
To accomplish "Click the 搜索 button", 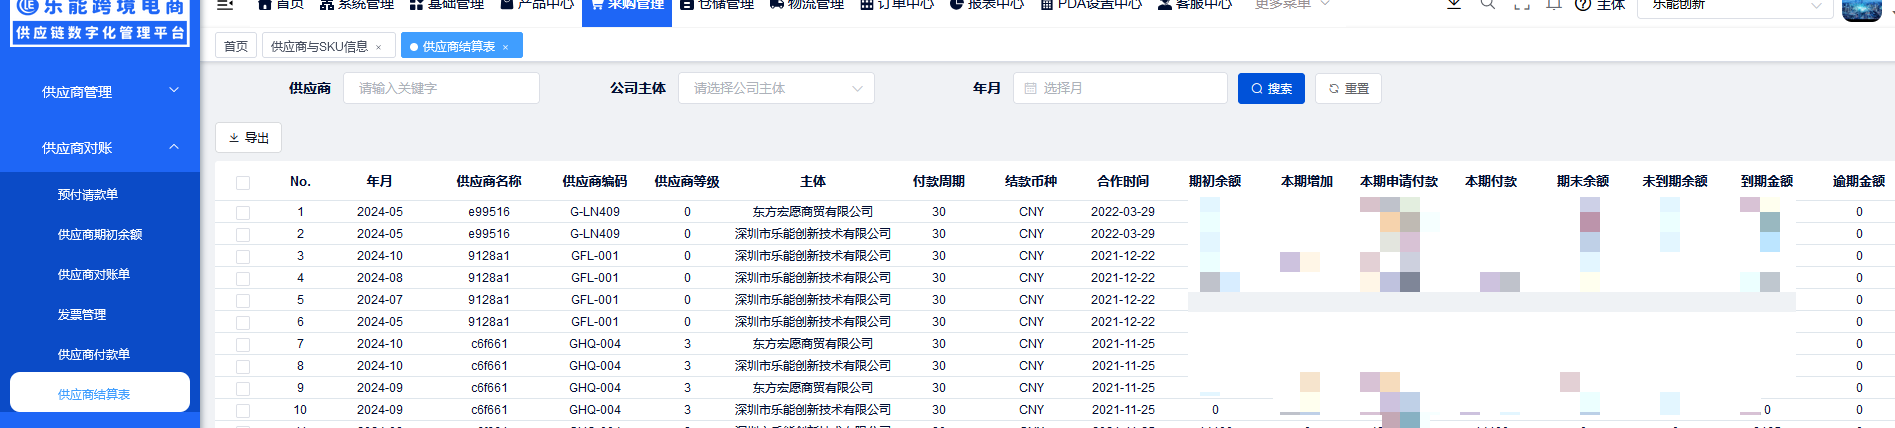I will click(x=1271, y=88).
